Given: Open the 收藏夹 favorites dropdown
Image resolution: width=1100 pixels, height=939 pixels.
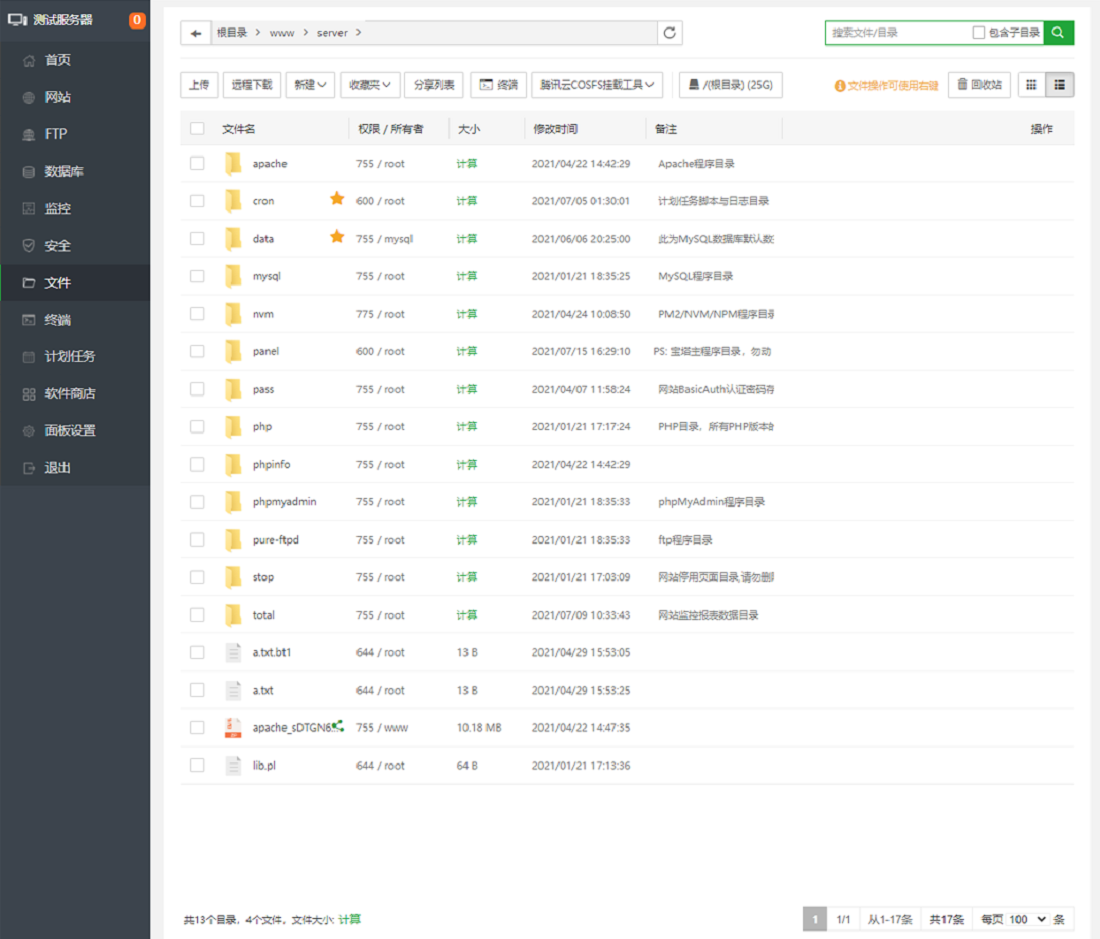Looking at the screenshot, I should coord(369,85).
